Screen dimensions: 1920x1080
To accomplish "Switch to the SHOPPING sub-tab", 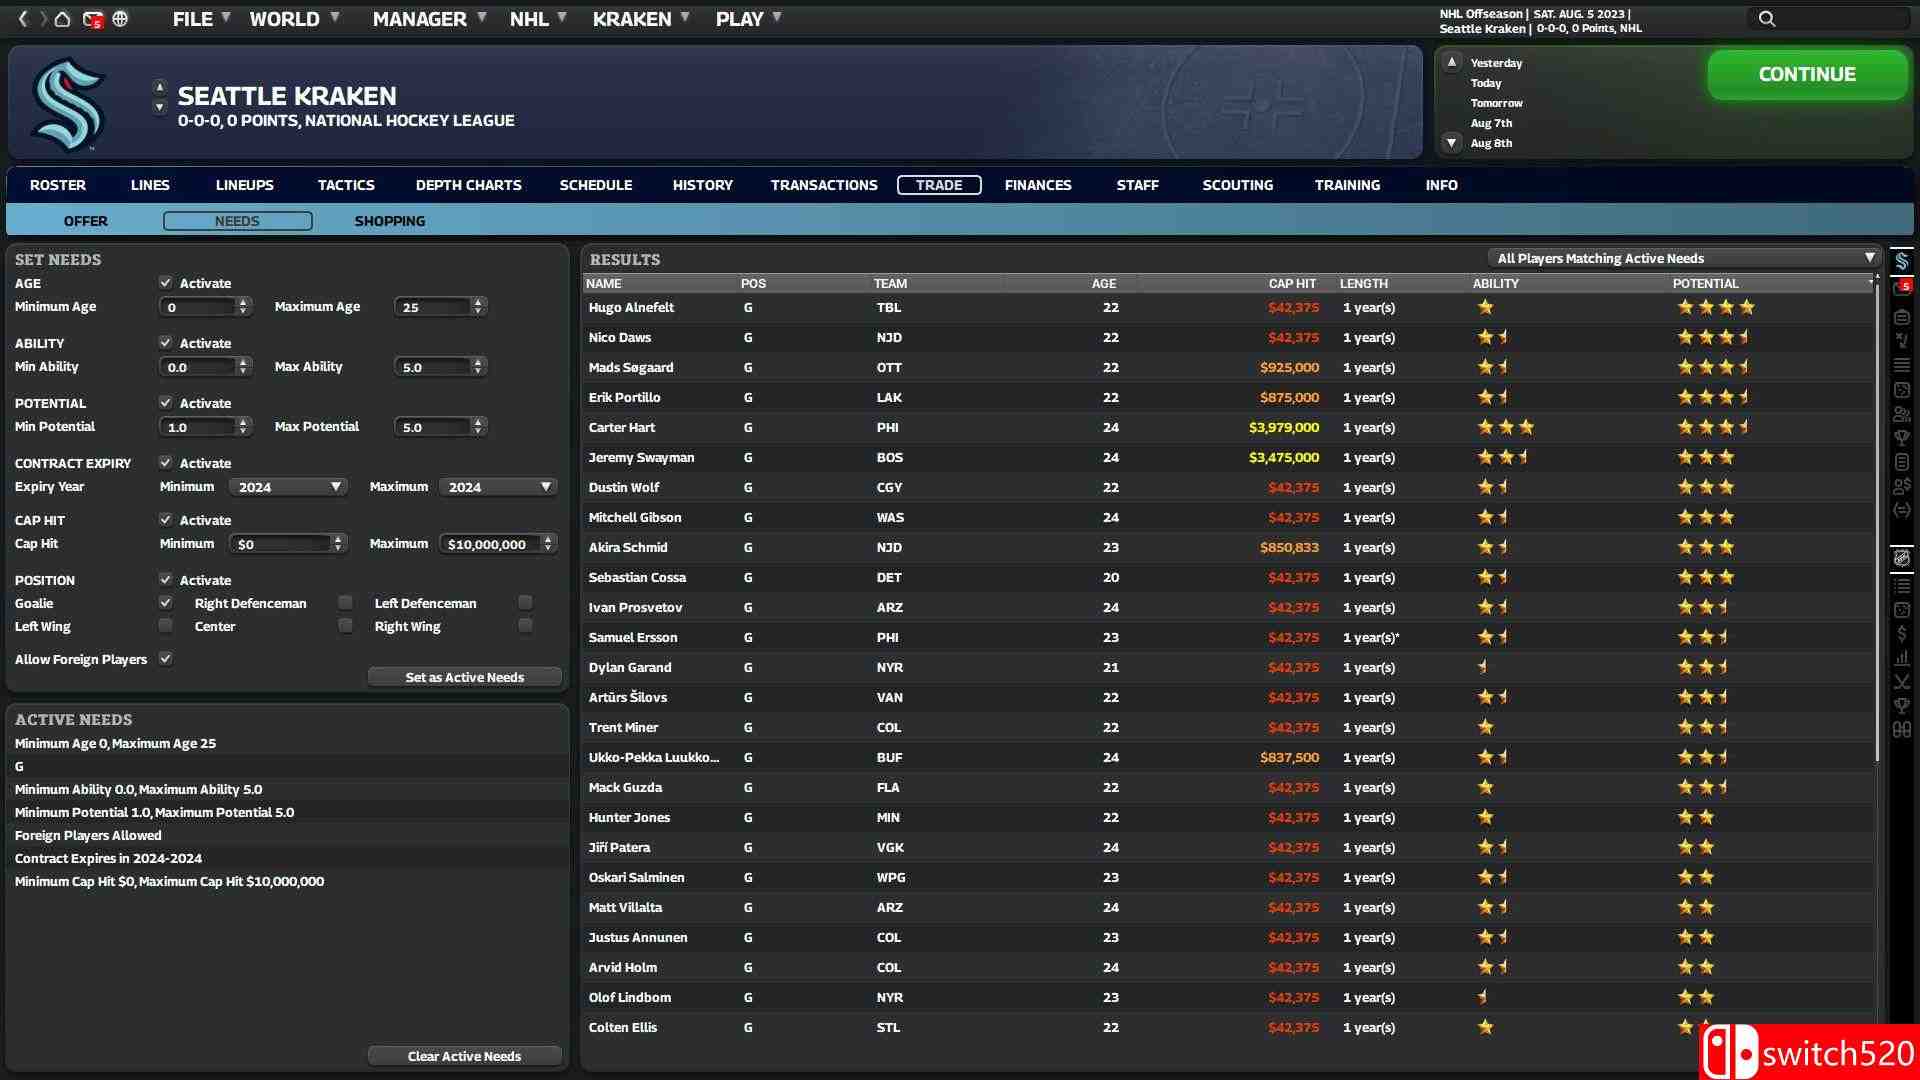I will tap(389, 221).
